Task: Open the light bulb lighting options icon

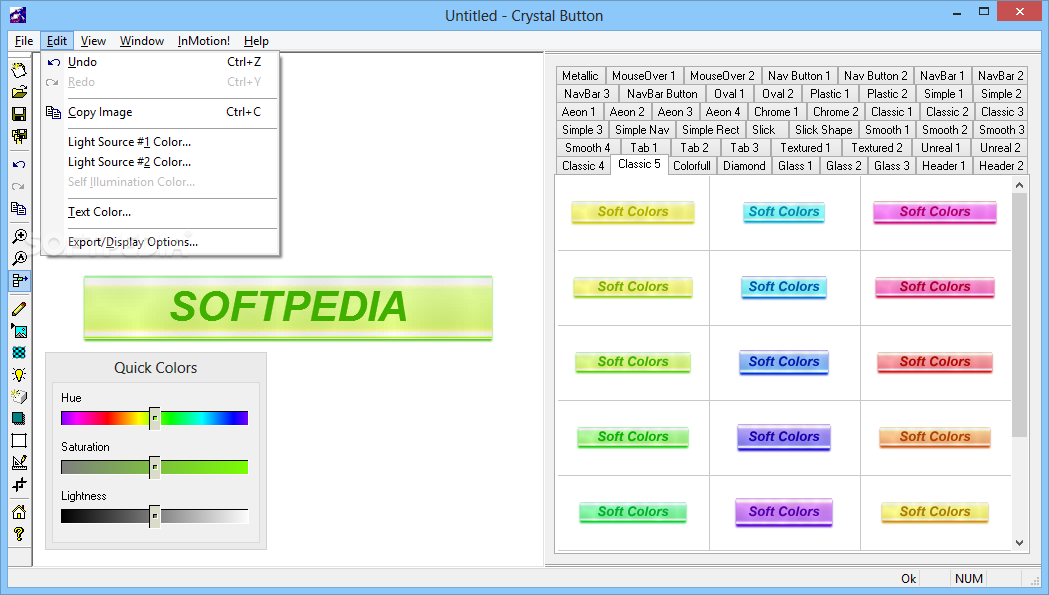Action: tap(19, 375)
